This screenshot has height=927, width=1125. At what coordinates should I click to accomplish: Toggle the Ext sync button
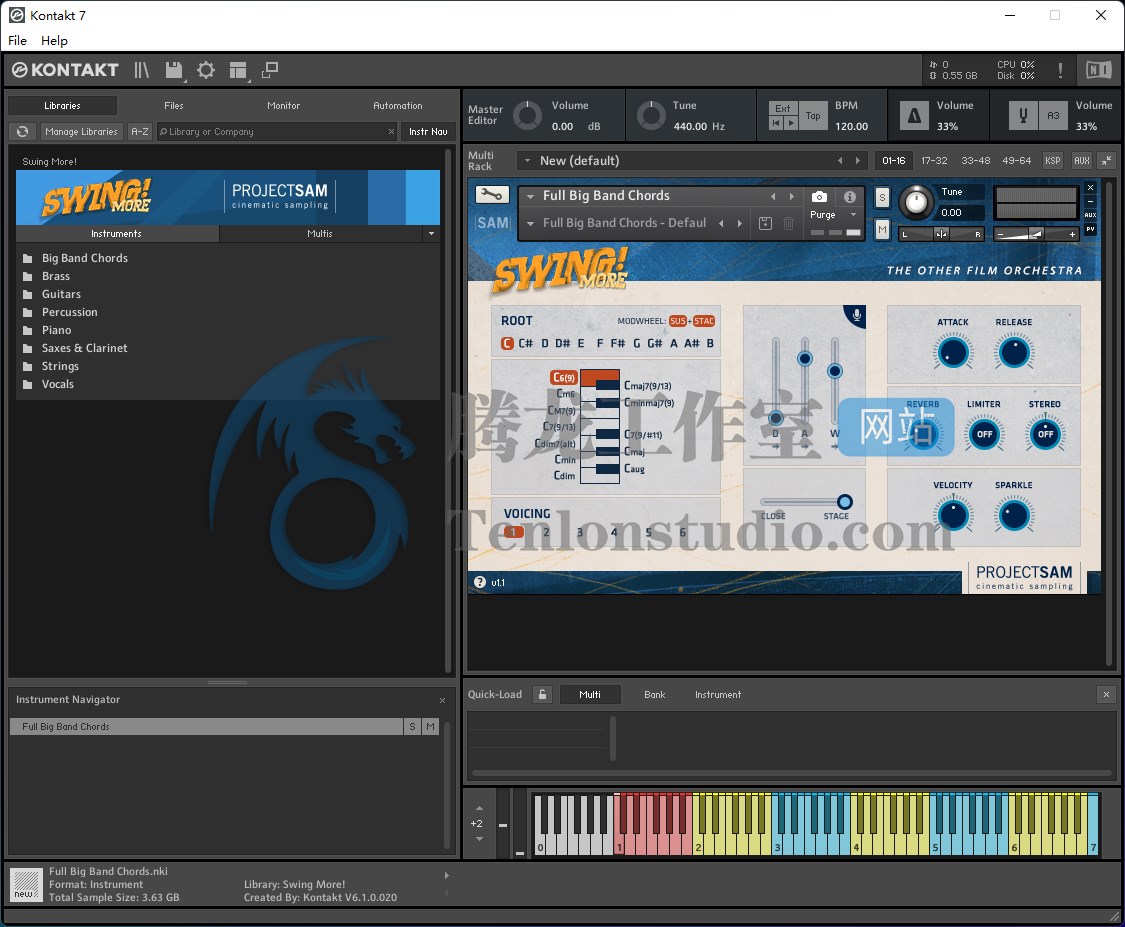pyautogui.click(x=782, y=108)
